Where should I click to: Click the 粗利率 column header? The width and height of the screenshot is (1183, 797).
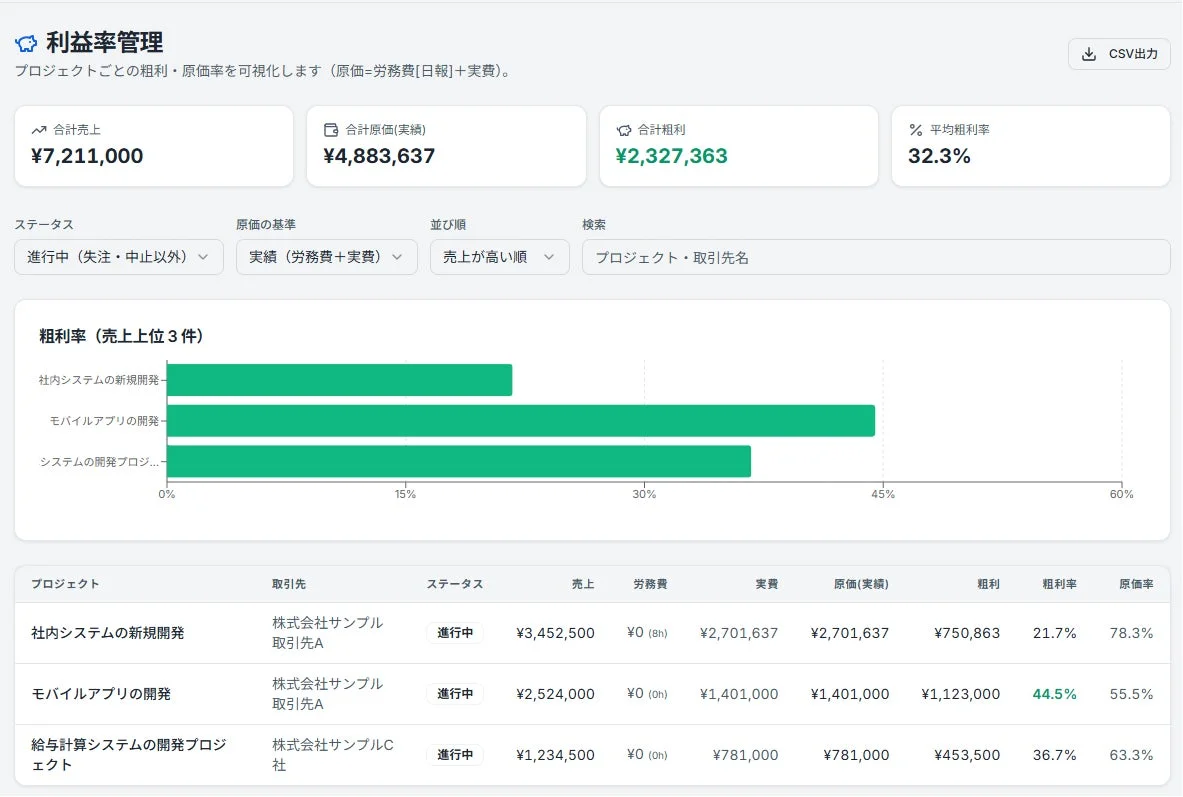pyautogui.click(x=1059, y=584)
